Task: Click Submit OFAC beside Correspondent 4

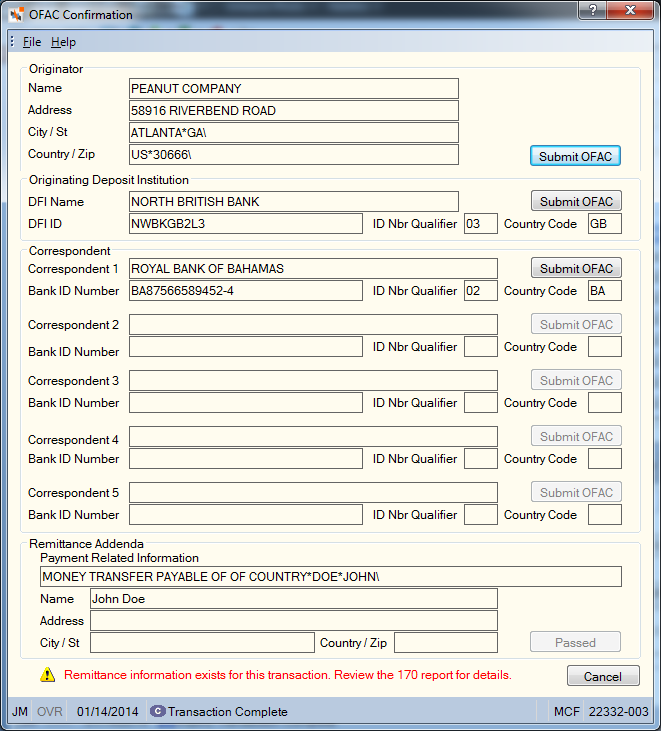Action: point(576,436)
